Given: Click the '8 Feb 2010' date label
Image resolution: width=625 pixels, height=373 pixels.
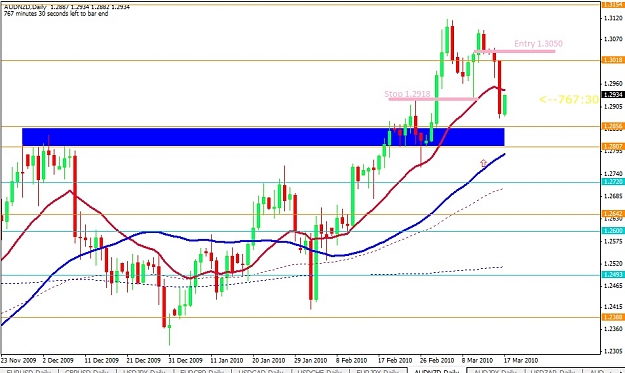Looking at the screenshot, I should click(x=352, y=360).
